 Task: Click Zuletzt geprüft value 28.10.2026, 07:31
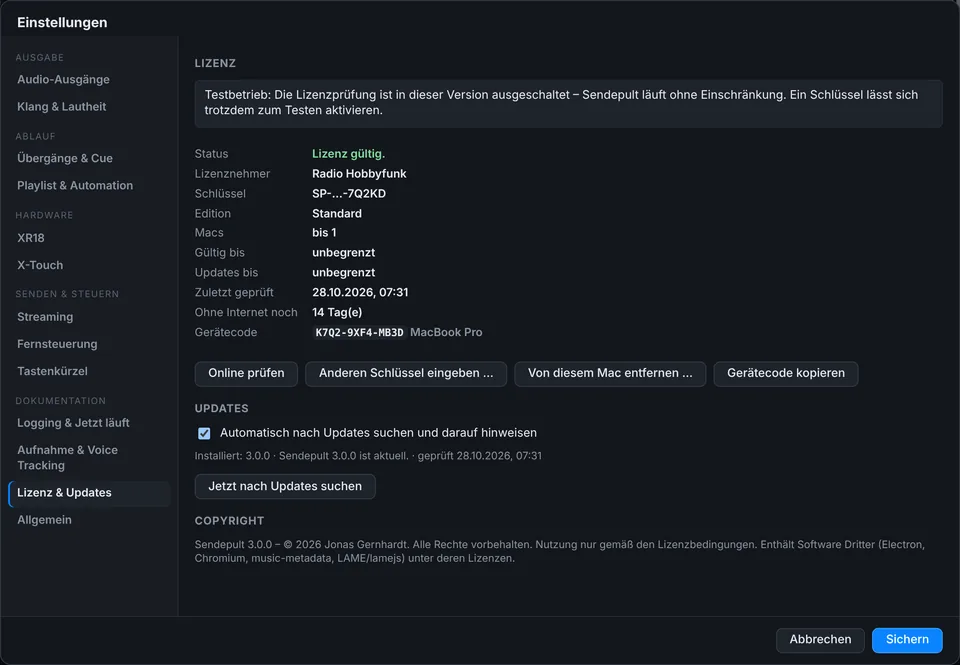(x=360, y=293)
